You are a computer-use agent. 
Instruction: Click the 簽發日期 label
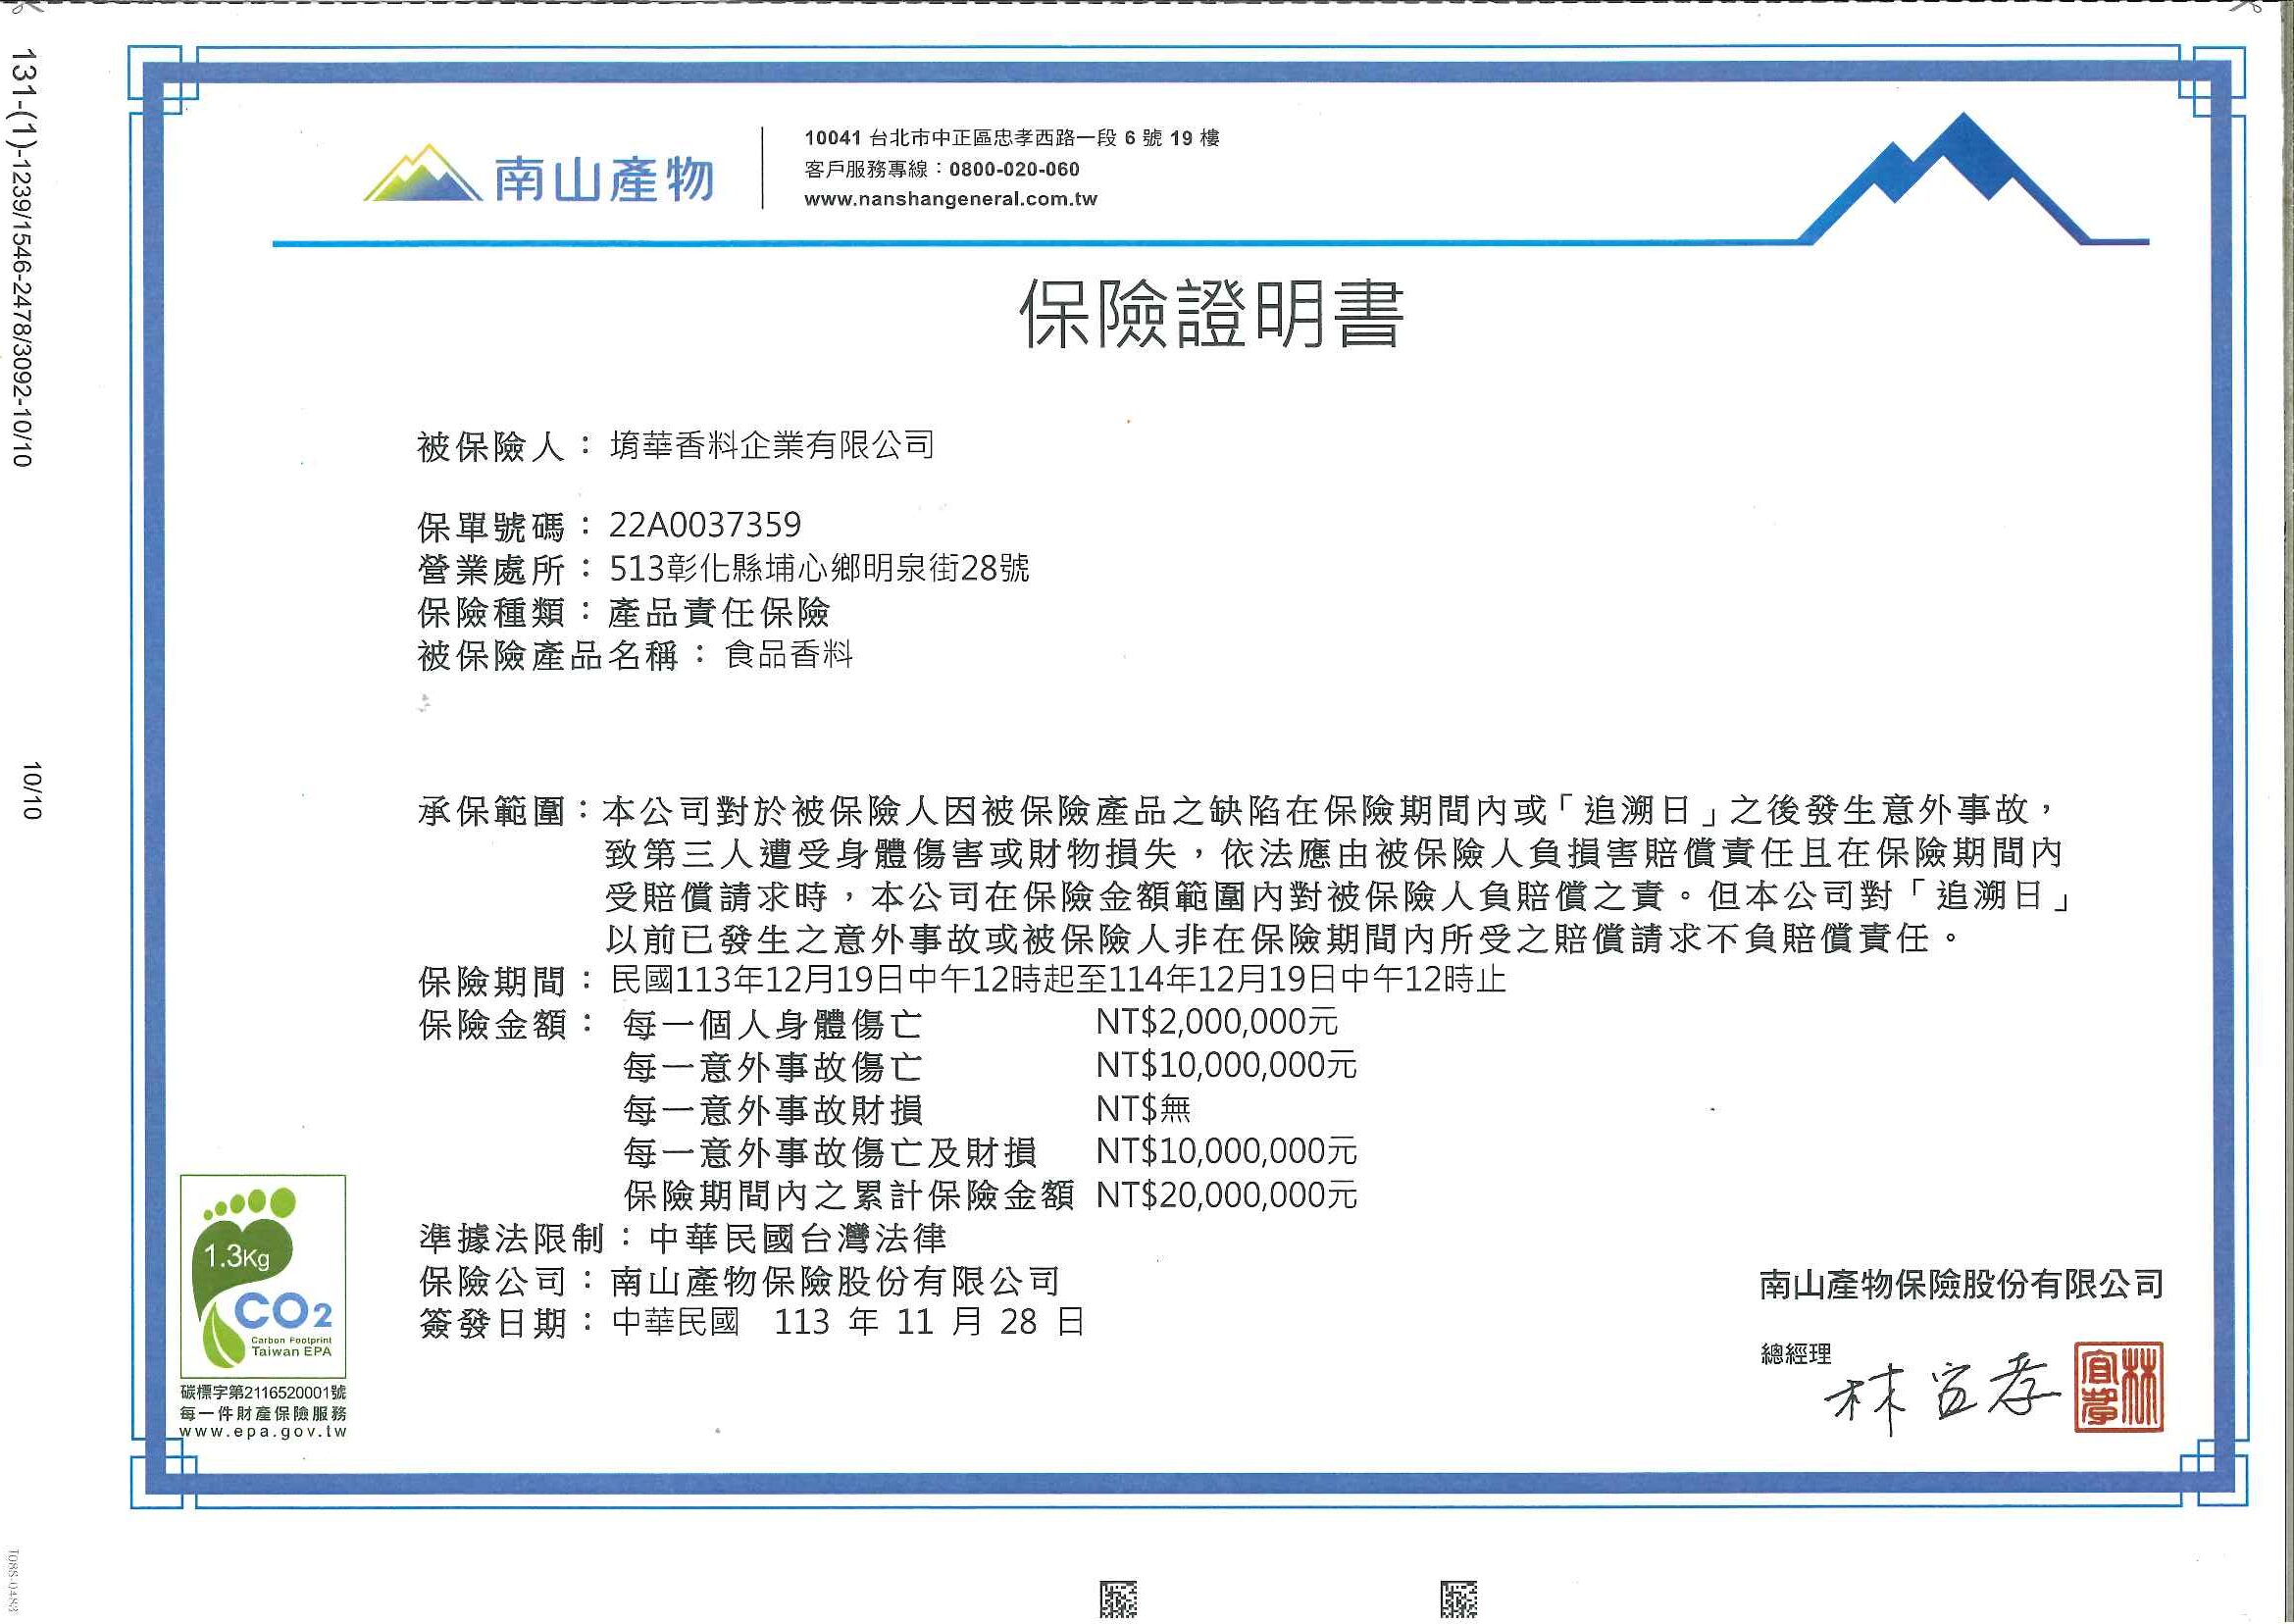[491, 1325]
